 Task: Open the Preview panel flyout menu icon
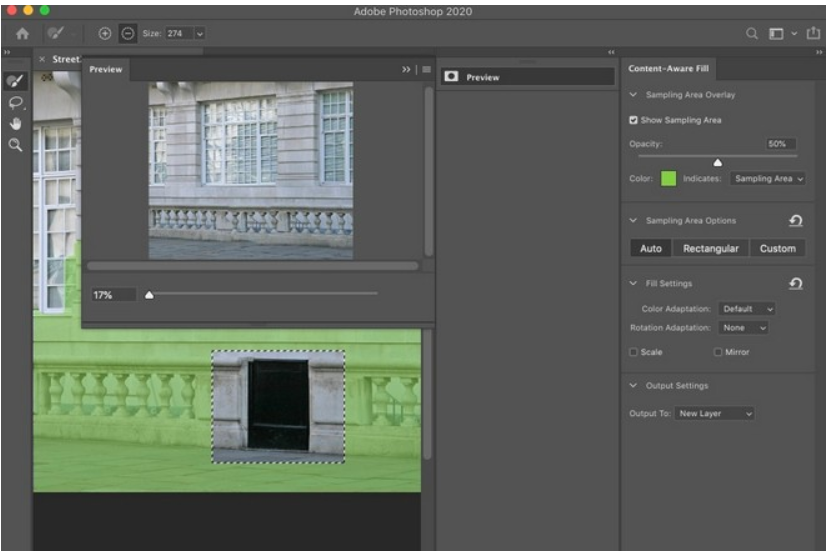[426, 69]
